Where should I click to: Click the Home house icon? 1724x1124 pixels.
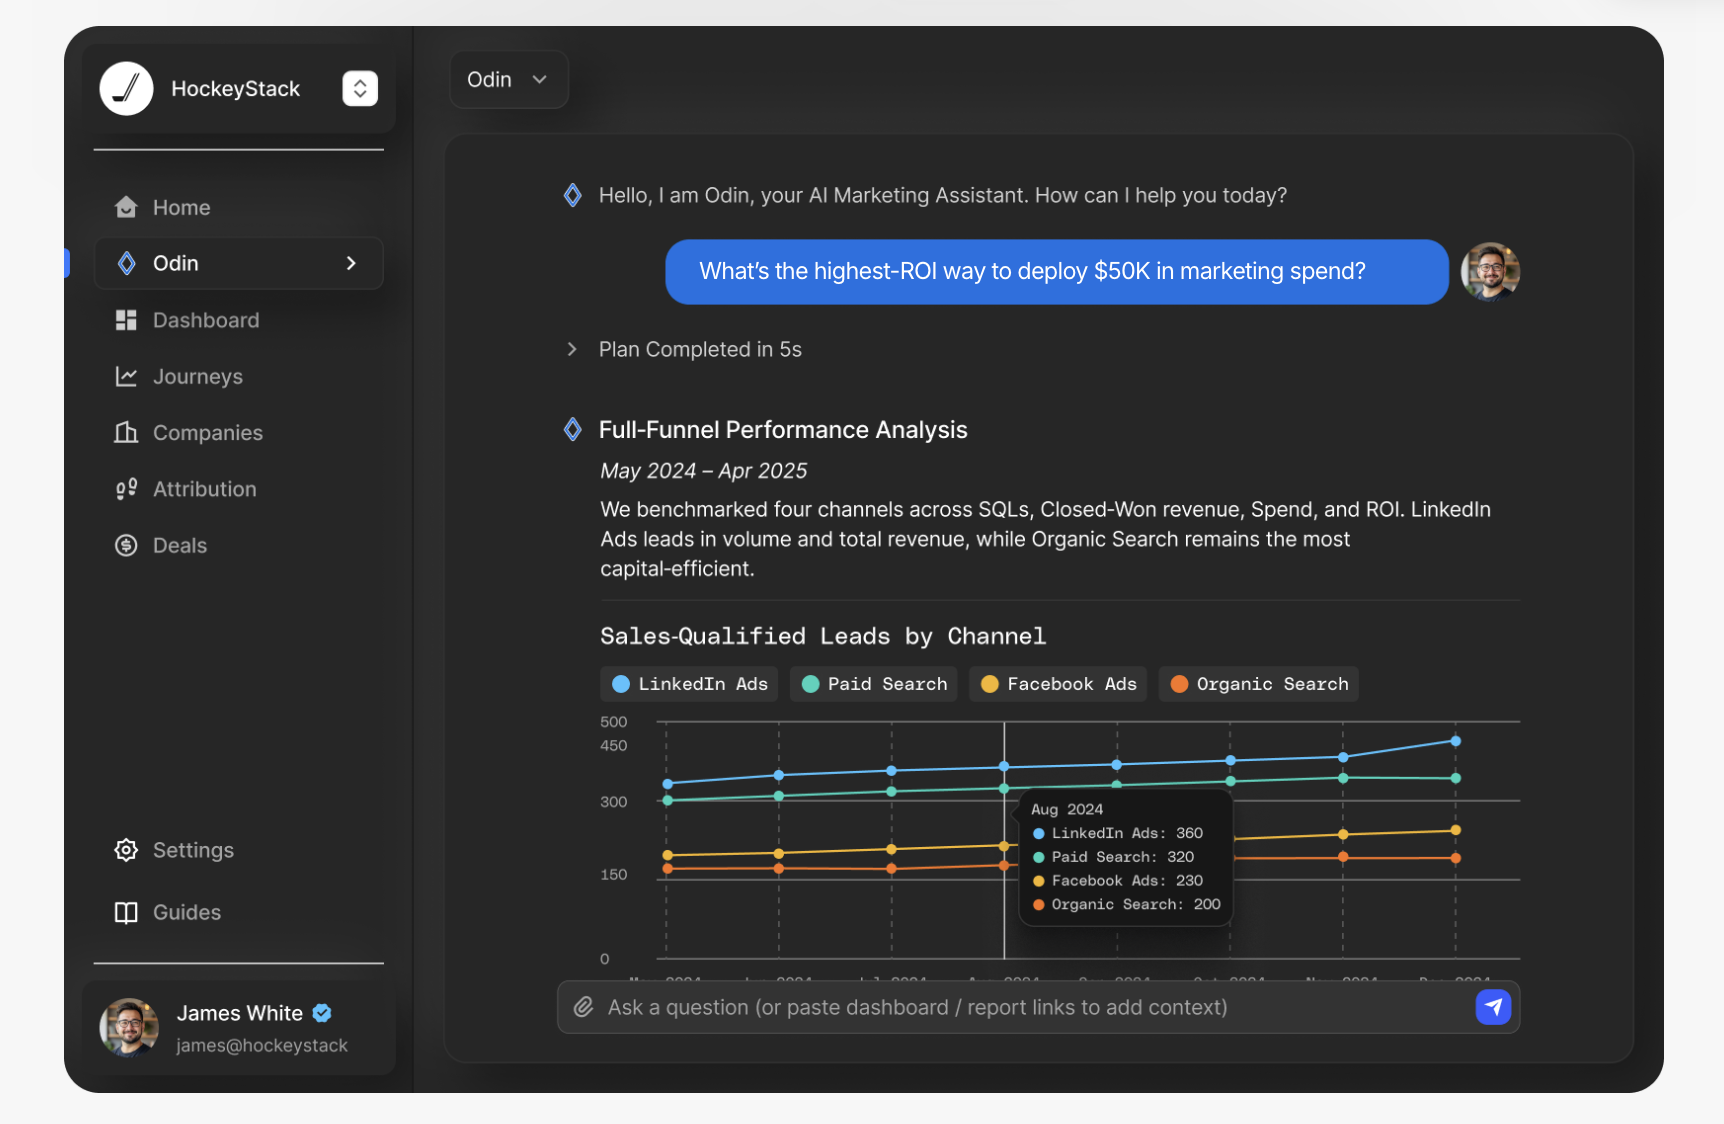tap(126, 207)
